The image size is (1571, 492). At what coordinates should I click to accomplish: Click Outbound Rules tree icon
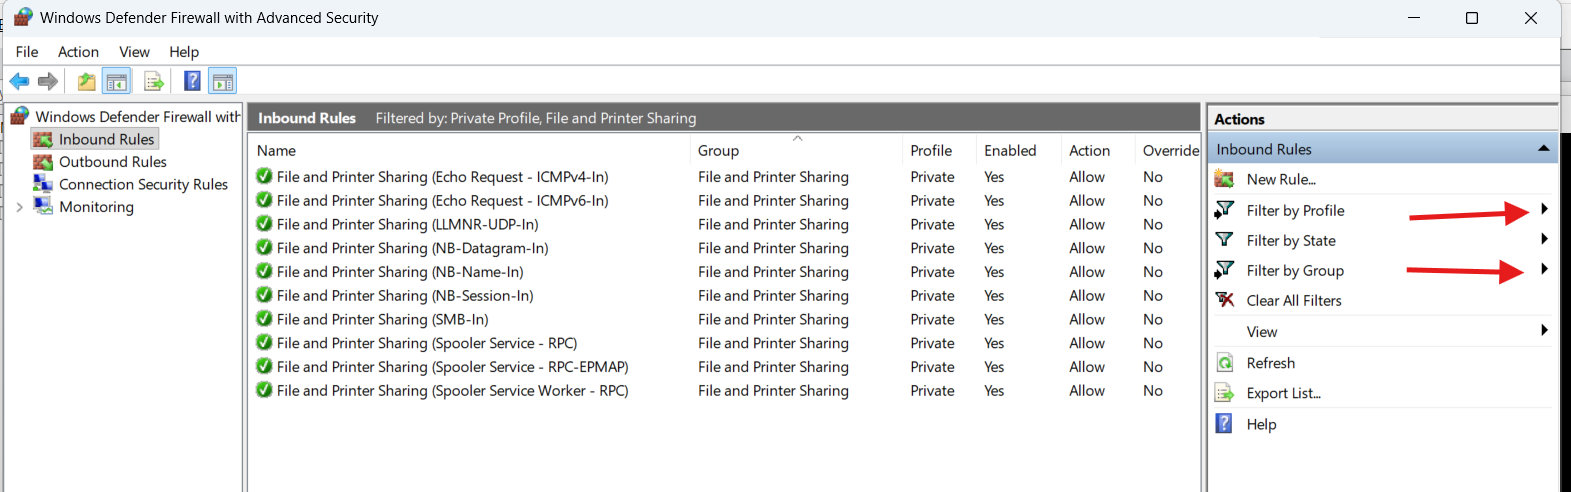pos(43,162)
